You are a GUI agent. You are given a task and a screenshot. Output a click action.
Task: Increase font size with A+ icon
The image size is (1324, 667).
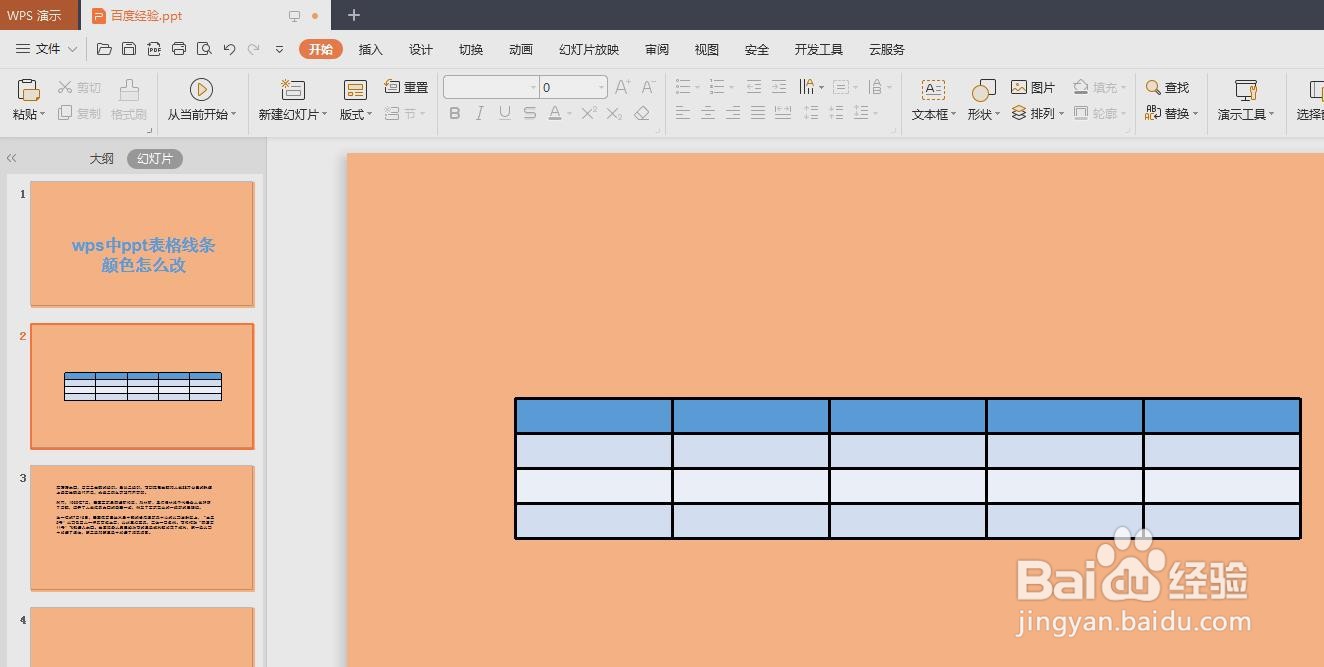[622, 88]
